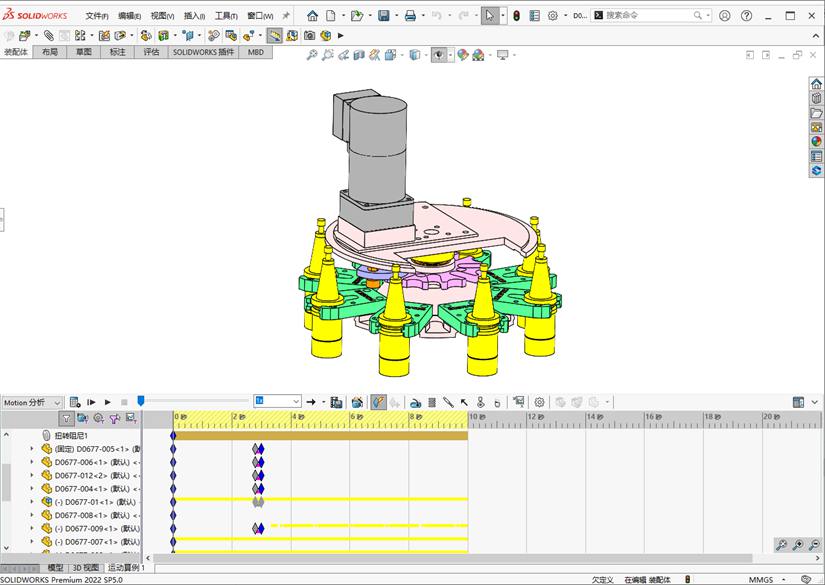
Task: Print the document using the printer icon
Action: (410, 16)
